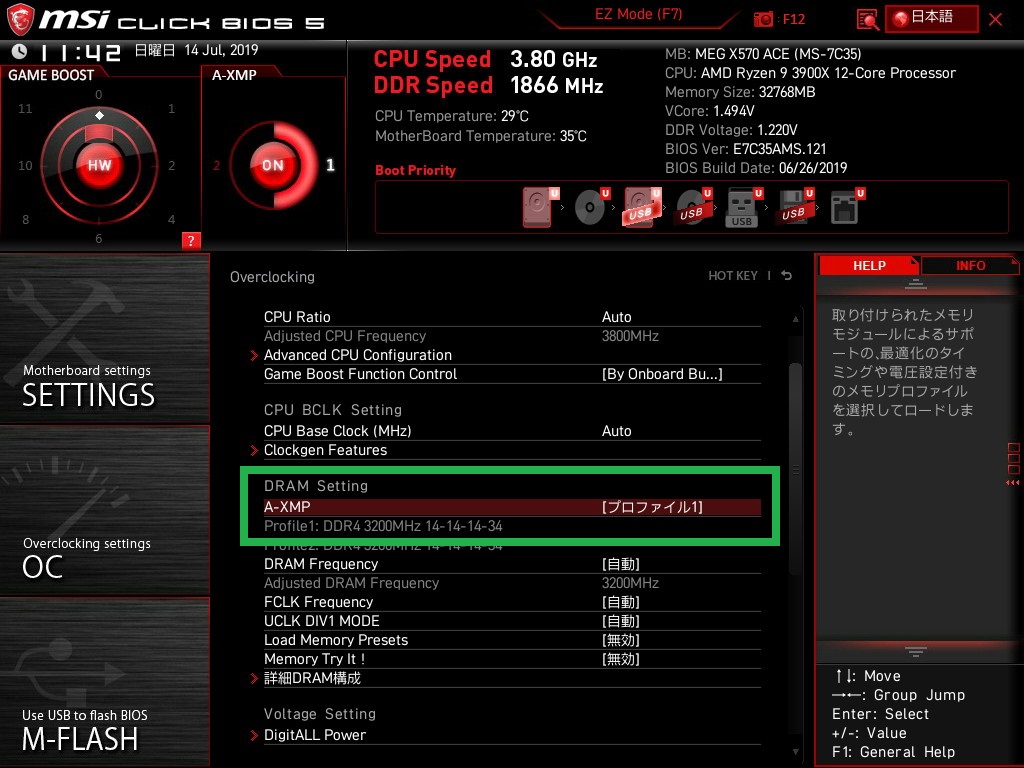This screenshot has width=1024, height=768.
Task: Click the MotherBoard Temperature: 35℃ reading
Action: [481, 136]
